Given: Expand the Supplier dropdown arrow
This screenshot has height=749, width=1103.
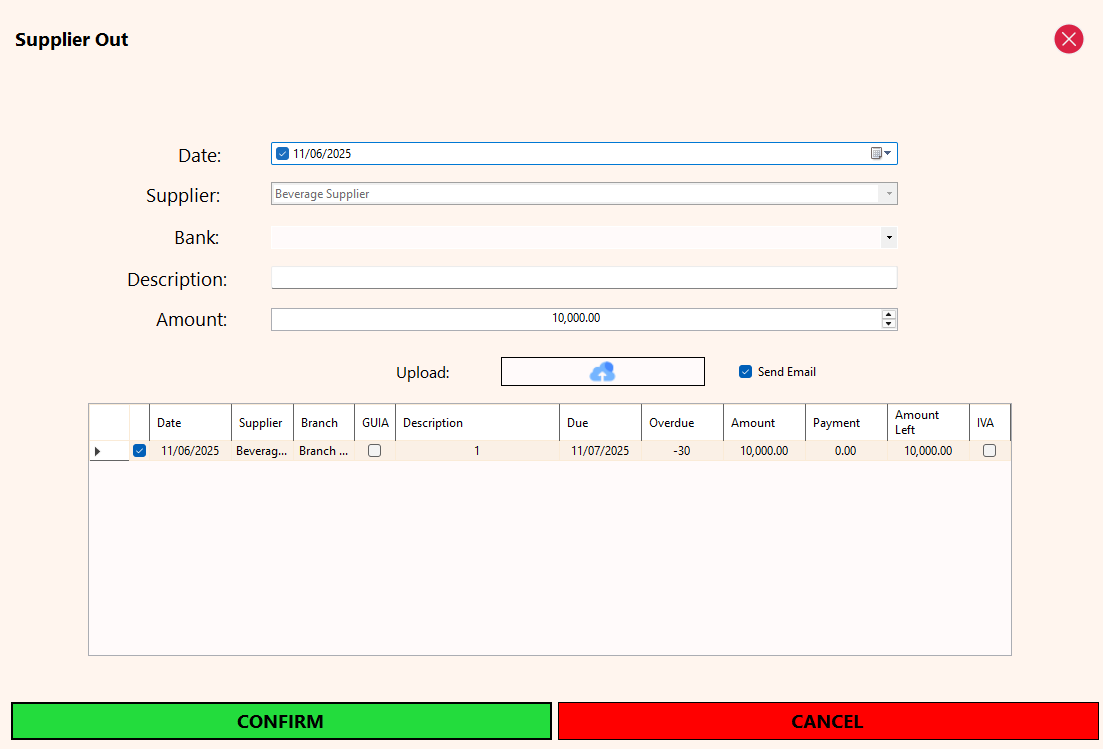Looking at the screenshot, I should [x=888, y=193].
